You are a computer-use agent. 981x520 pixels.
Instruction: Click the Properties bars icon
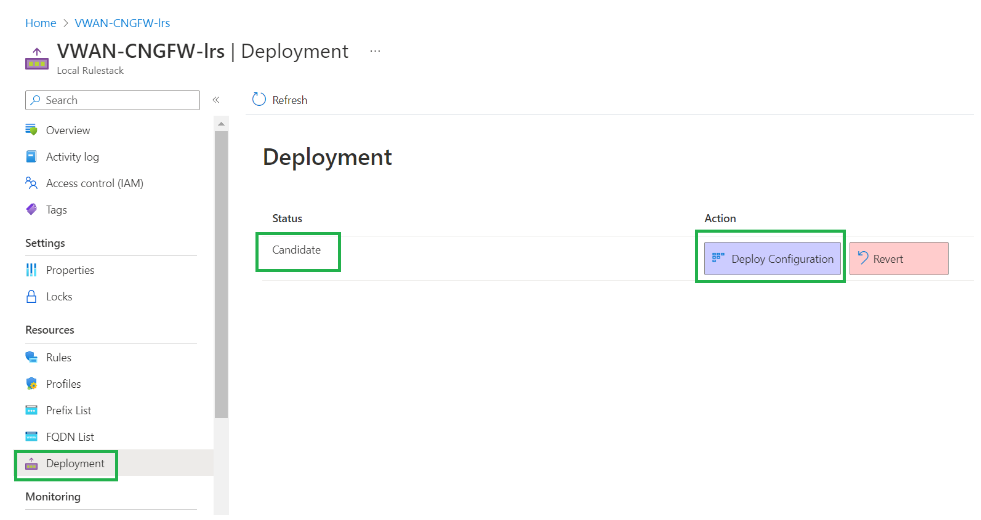pos(31,270)
